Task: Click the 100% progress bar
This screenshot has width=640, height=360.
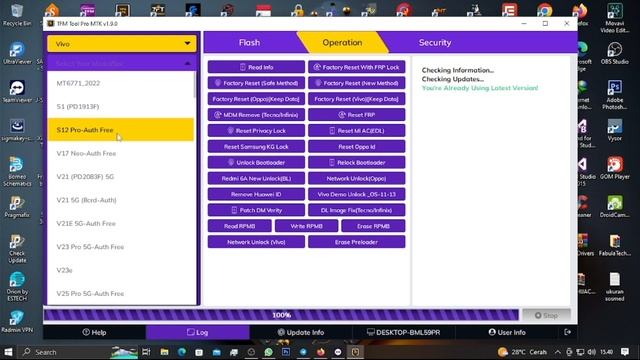Action: coord(281,315)
